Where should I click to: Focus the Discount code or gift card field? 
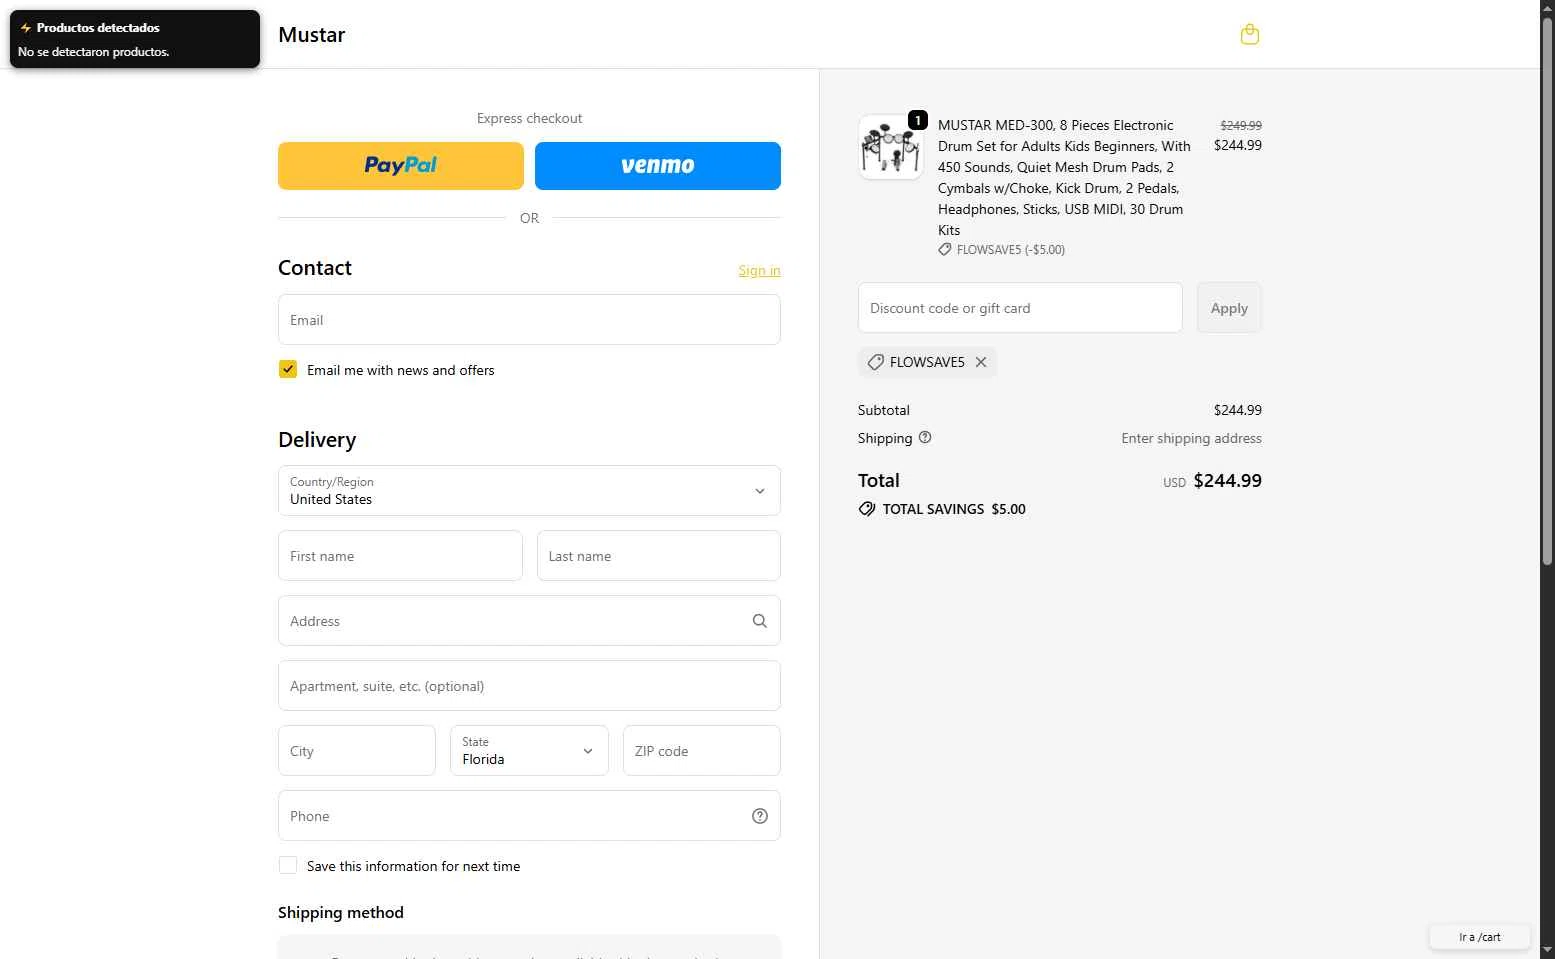click(x=1020, y=308)
